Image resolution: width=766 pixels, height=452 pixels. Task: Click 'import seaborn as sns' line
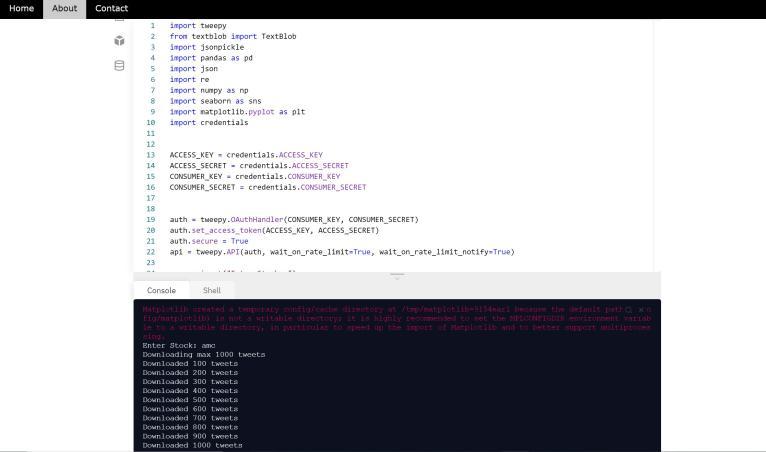point(215,101)
